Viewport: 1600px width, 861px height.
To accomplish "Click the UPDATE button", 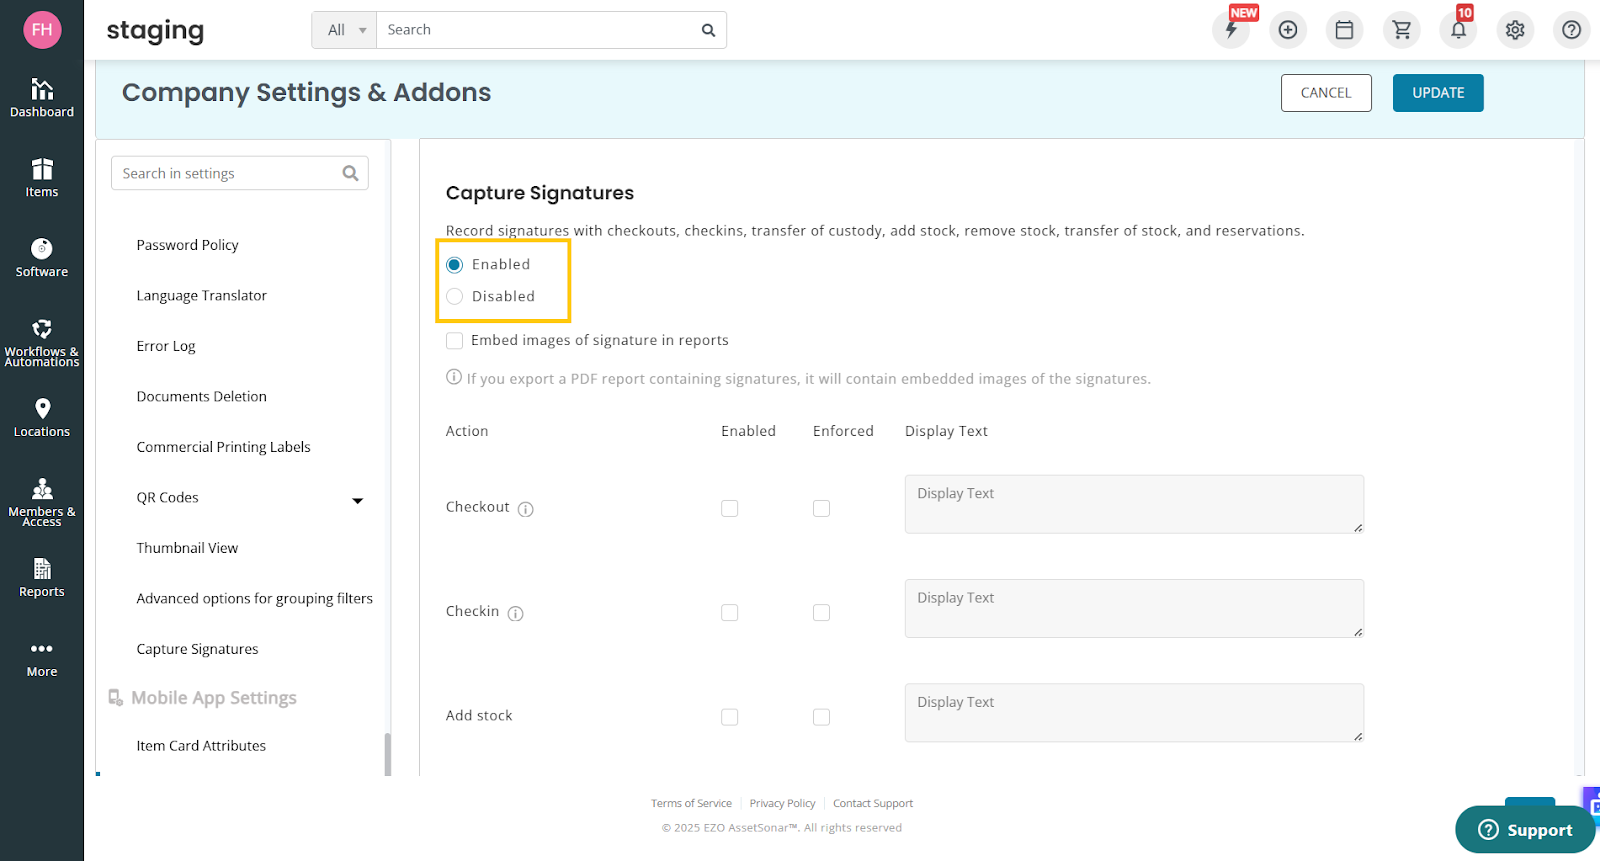I will click(x=1438, y=93).
